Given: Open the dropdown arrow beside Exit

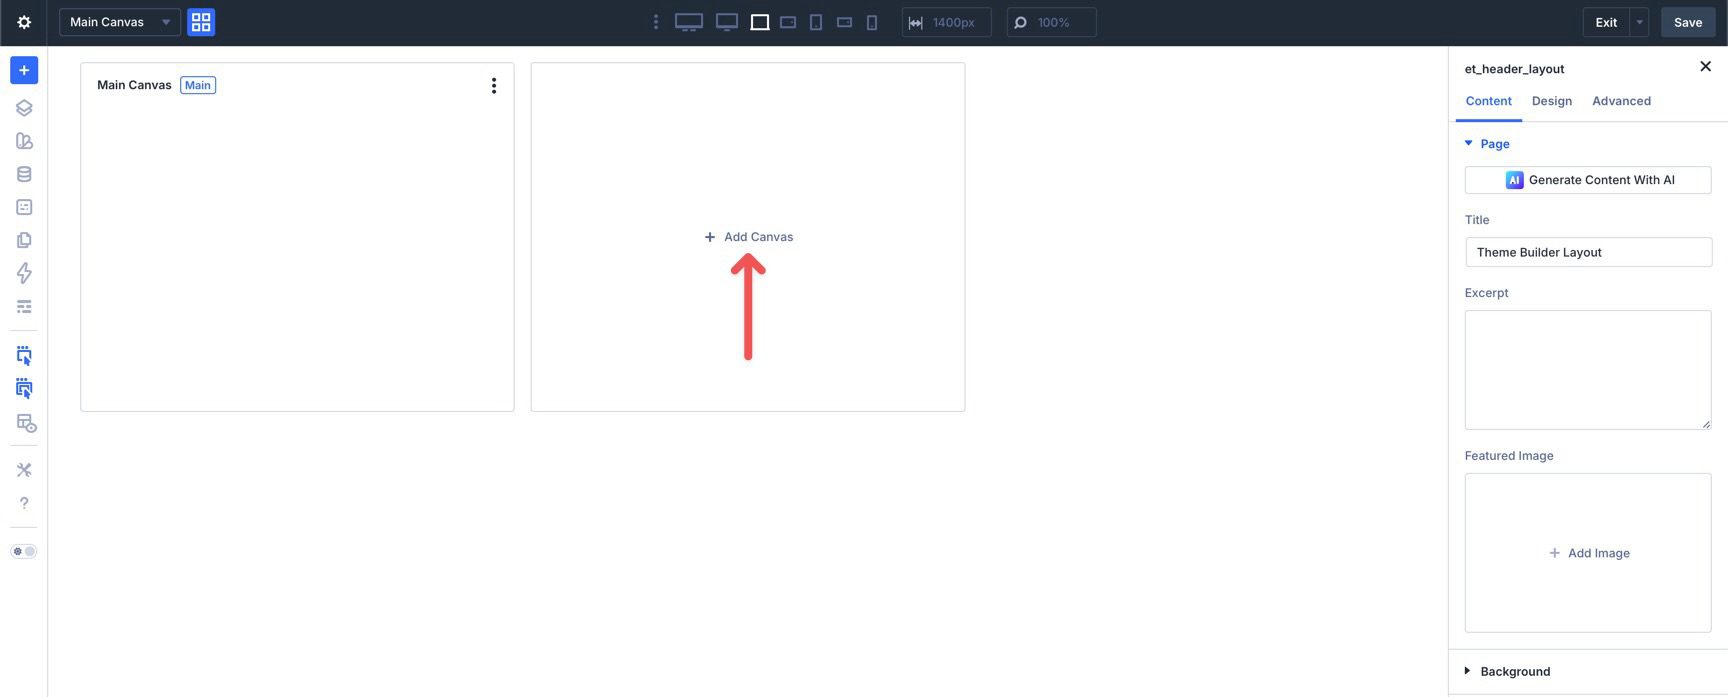Looking at the screenshot, I should coord(1639,22).
